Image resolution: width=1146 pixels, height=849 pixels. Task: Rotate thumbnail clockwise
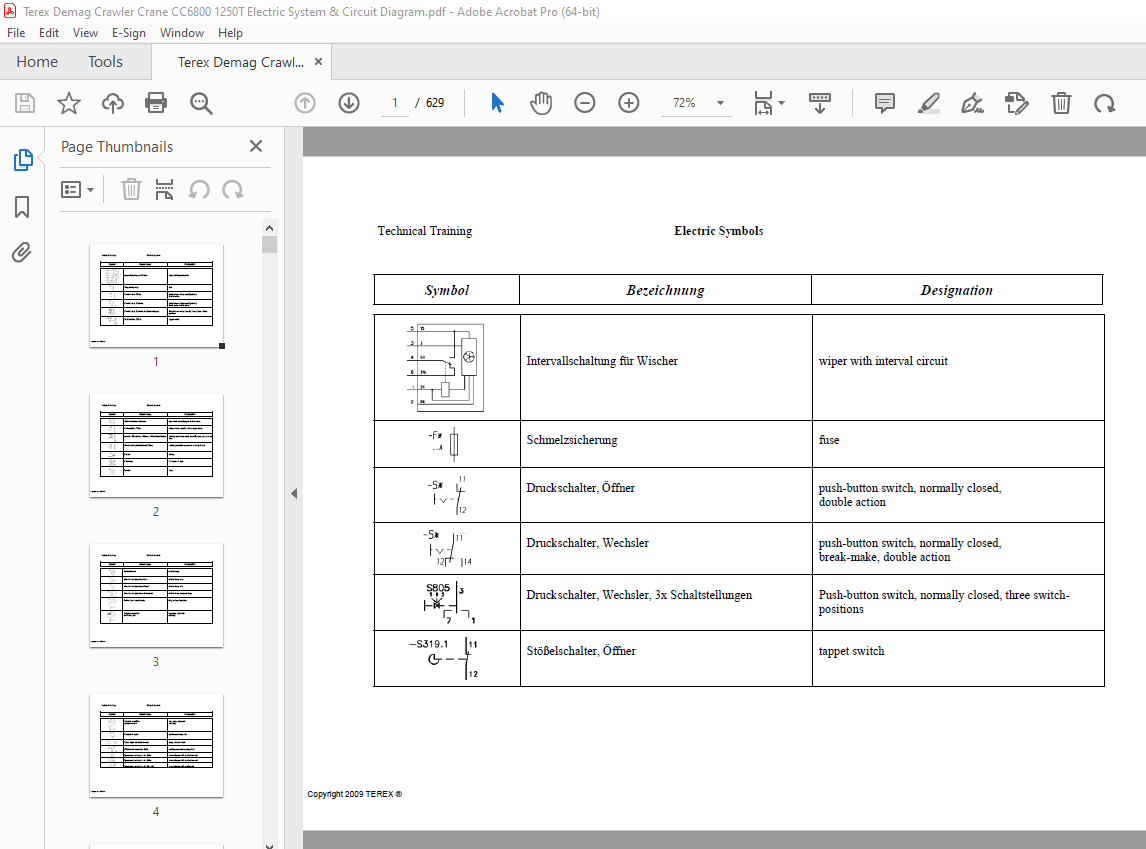click(233, 190)
